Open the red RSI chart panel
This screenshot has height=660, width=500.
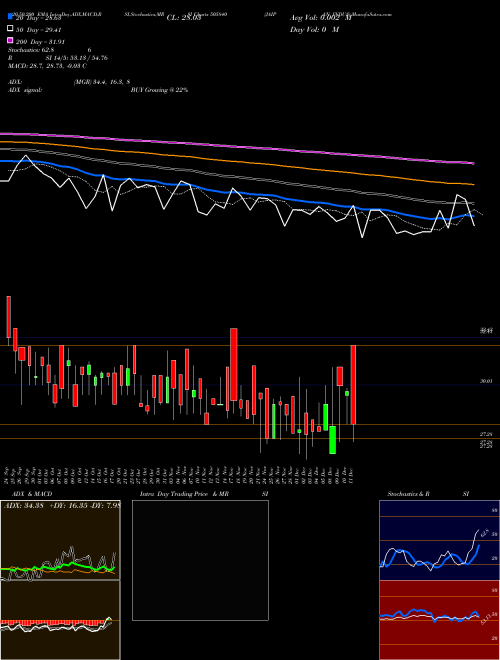click(x=439, y=620)
